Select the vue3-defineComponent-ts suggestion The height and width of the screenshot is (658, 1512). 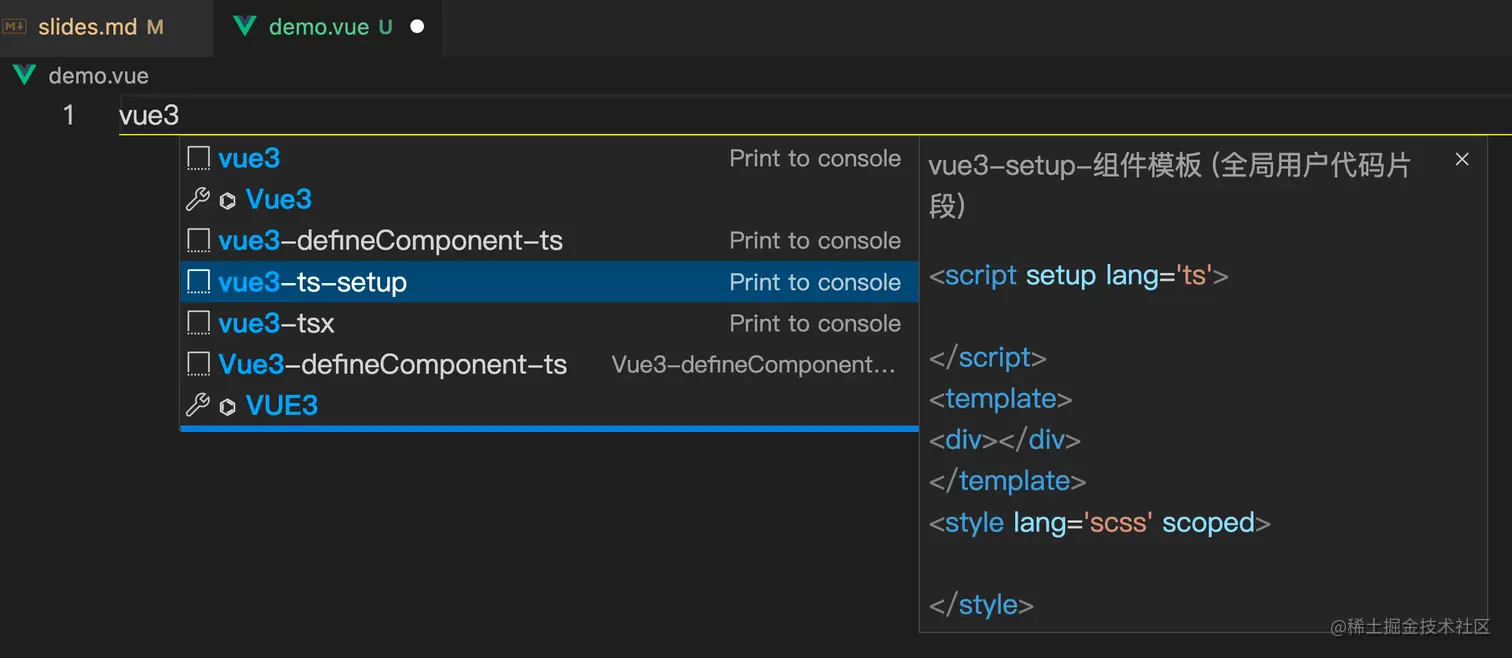click(390, 240)
